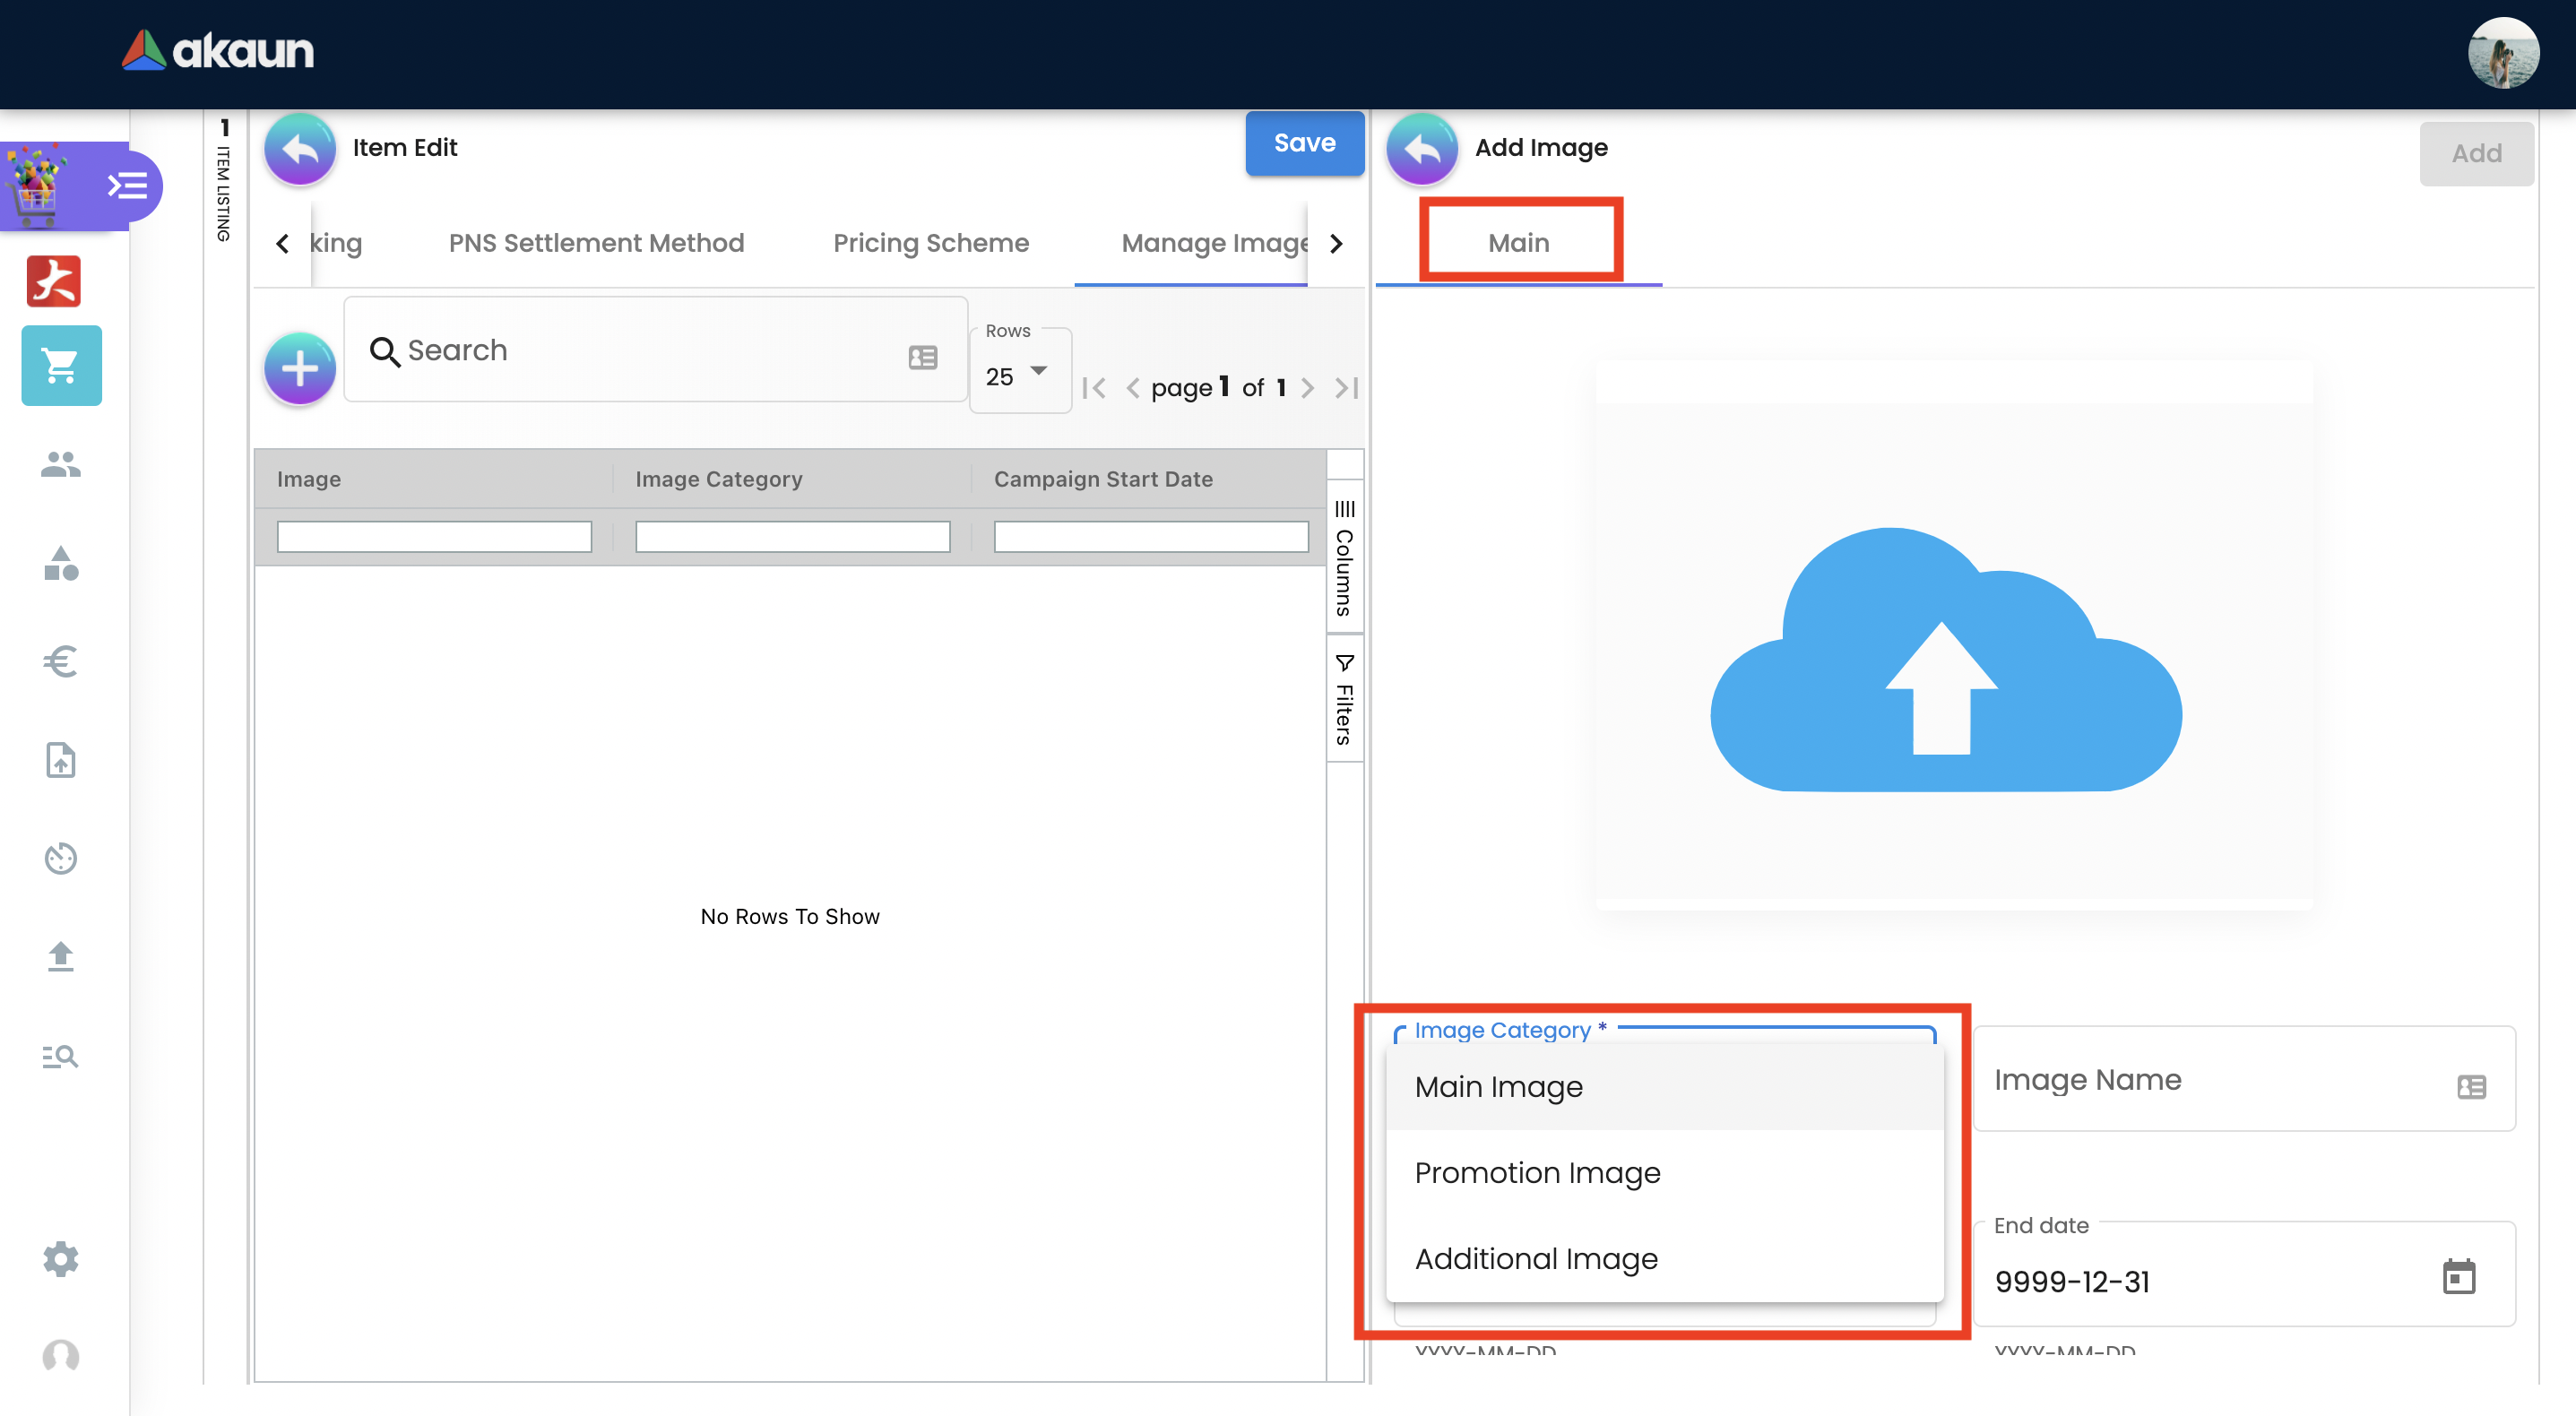Screen dimensions: 2576x1416
Task: Toggle the Filters side panel
Action: pyautogui.click(x=1344, y=700)
